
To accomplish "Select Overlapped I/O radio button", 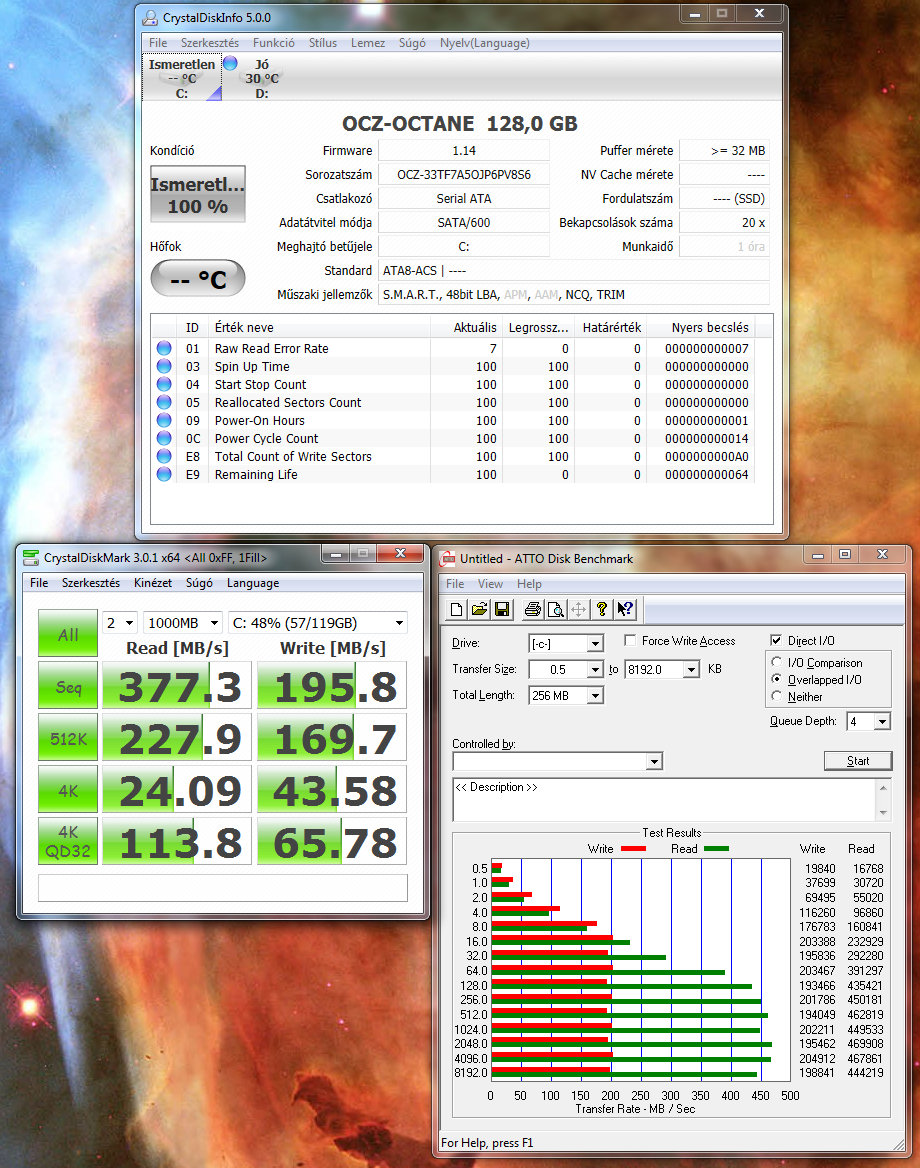I will pyautogui.click(x=776, y=679).
